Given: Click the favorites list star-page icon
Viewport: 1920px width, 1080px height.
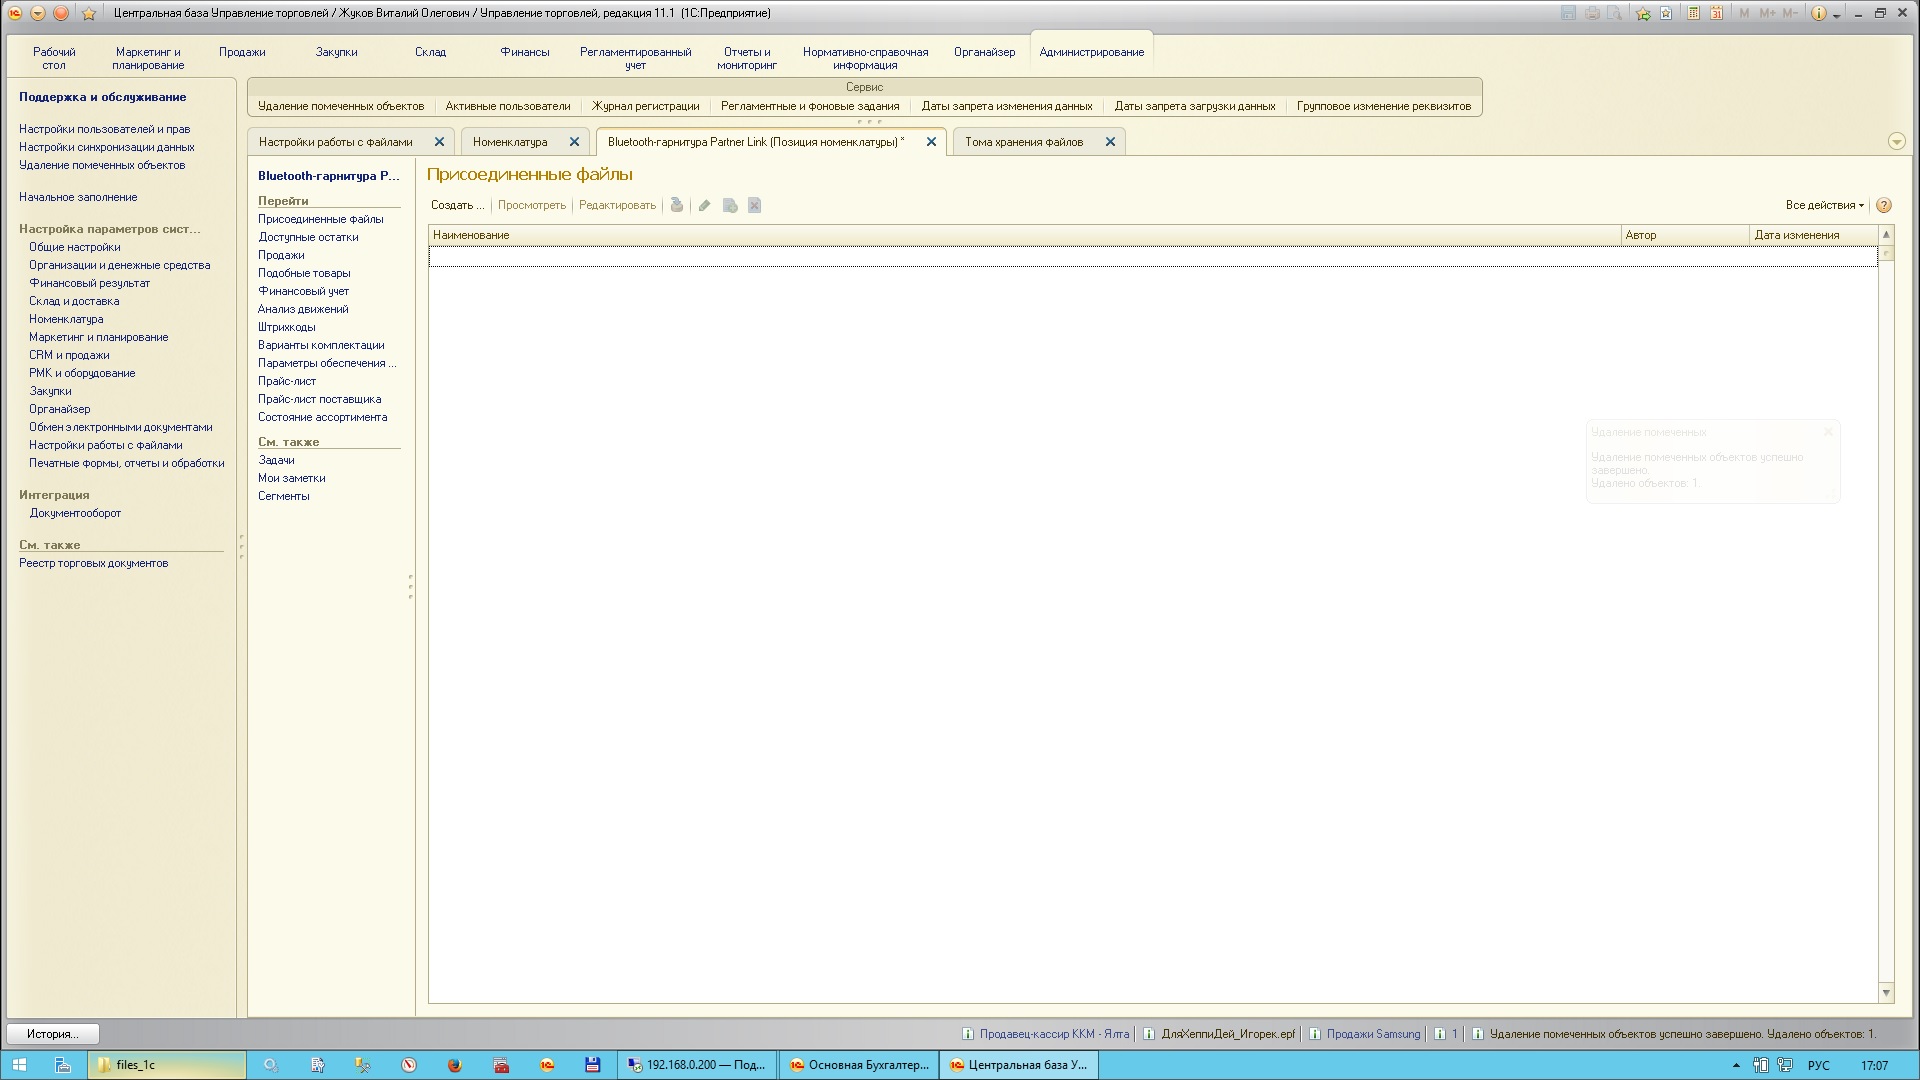Looking at the screenshot, I should (x=1666, y=13).
